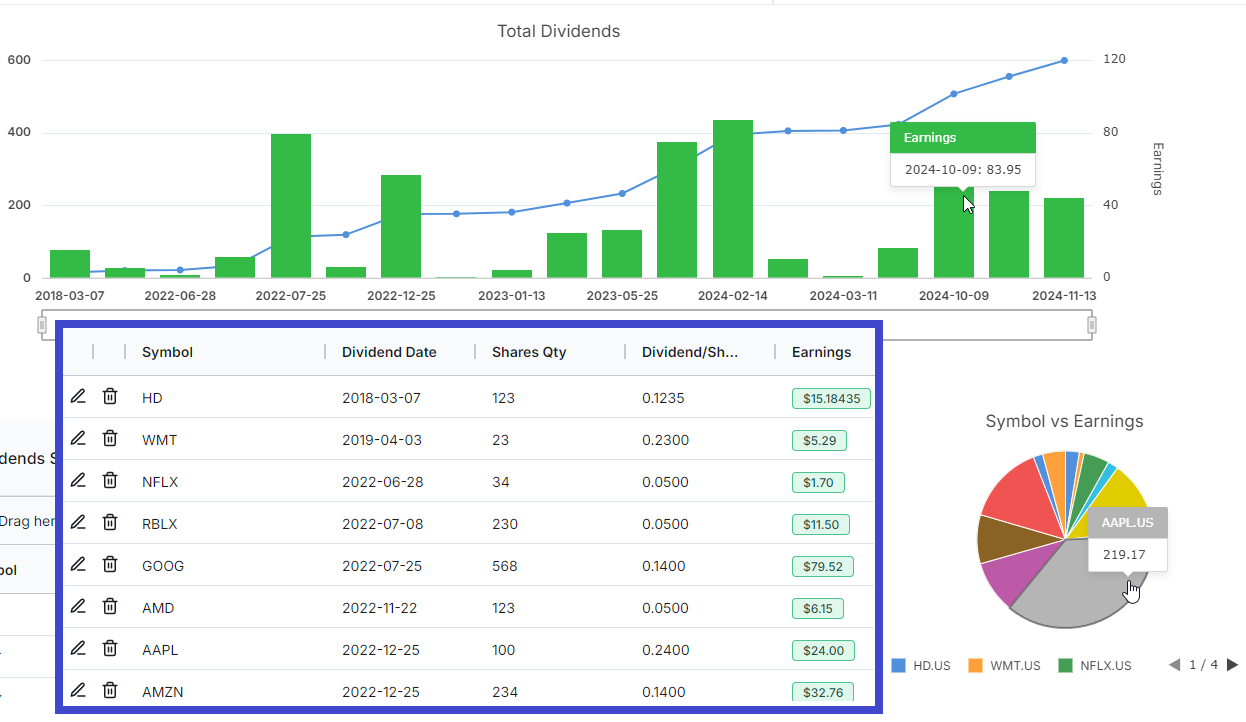Click the $32.76 earnings badge

click(x=822, y=692)
